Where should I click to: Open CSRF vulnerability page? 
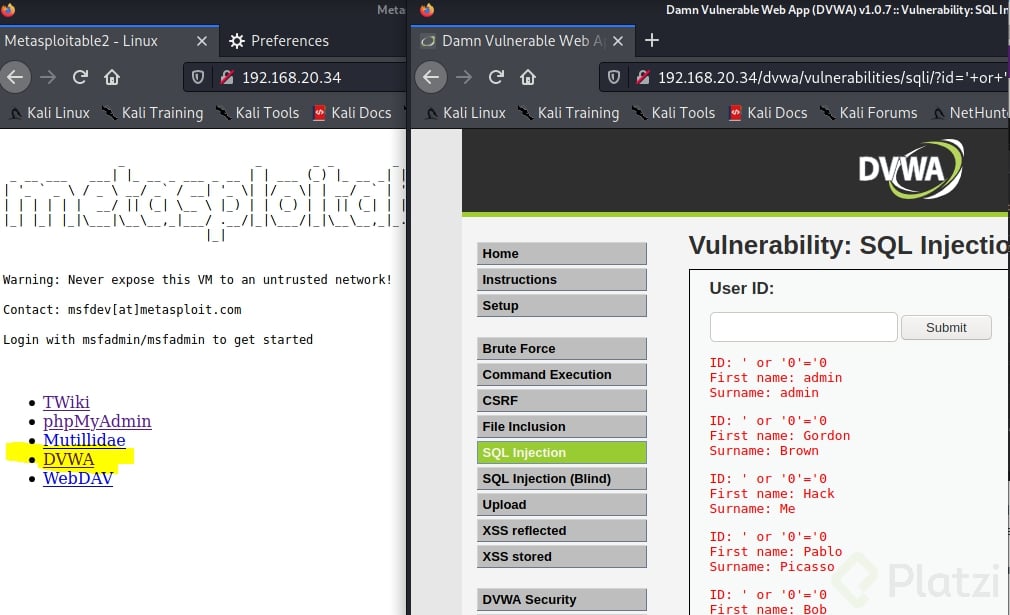[562, 401]
